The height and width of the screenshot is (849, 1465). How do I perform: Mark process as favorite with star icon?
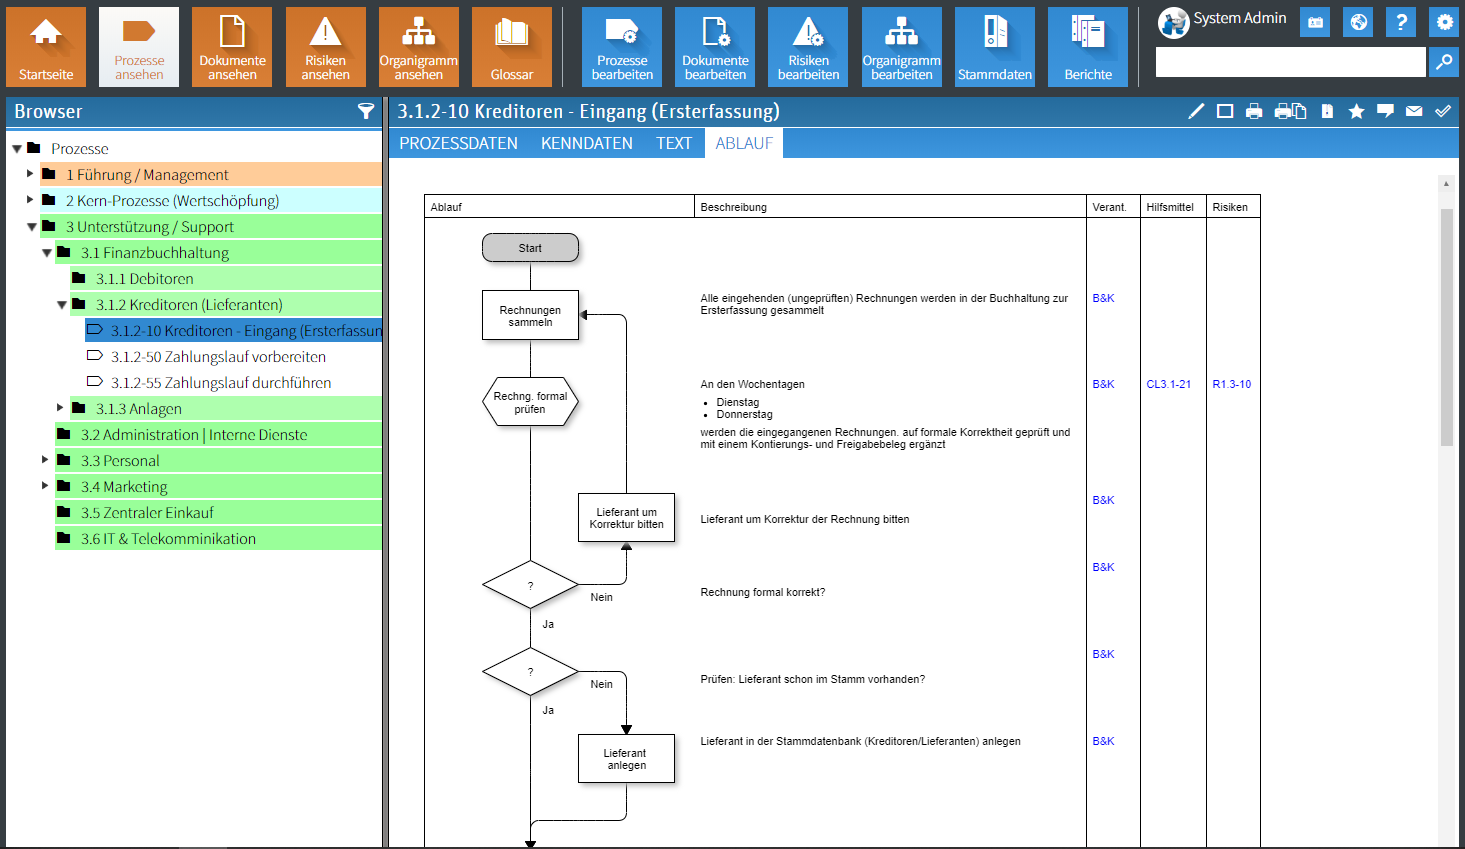coord(1356,111)
